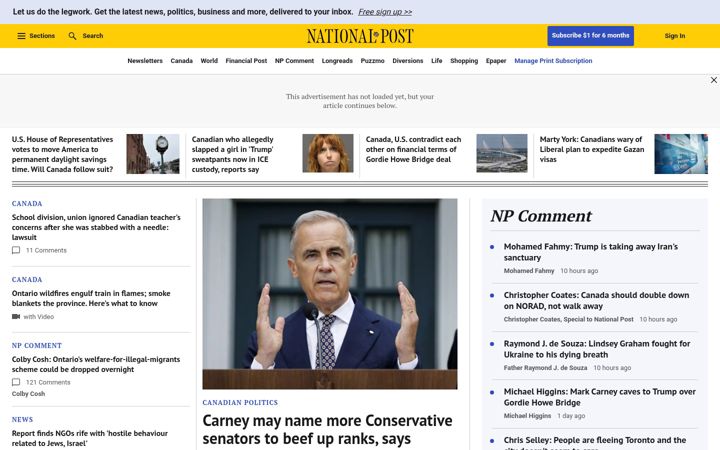The height and width of the screenshot is (450, 720).
Task: Open the NP Comment nav item
Action: [x=294, y=61]
